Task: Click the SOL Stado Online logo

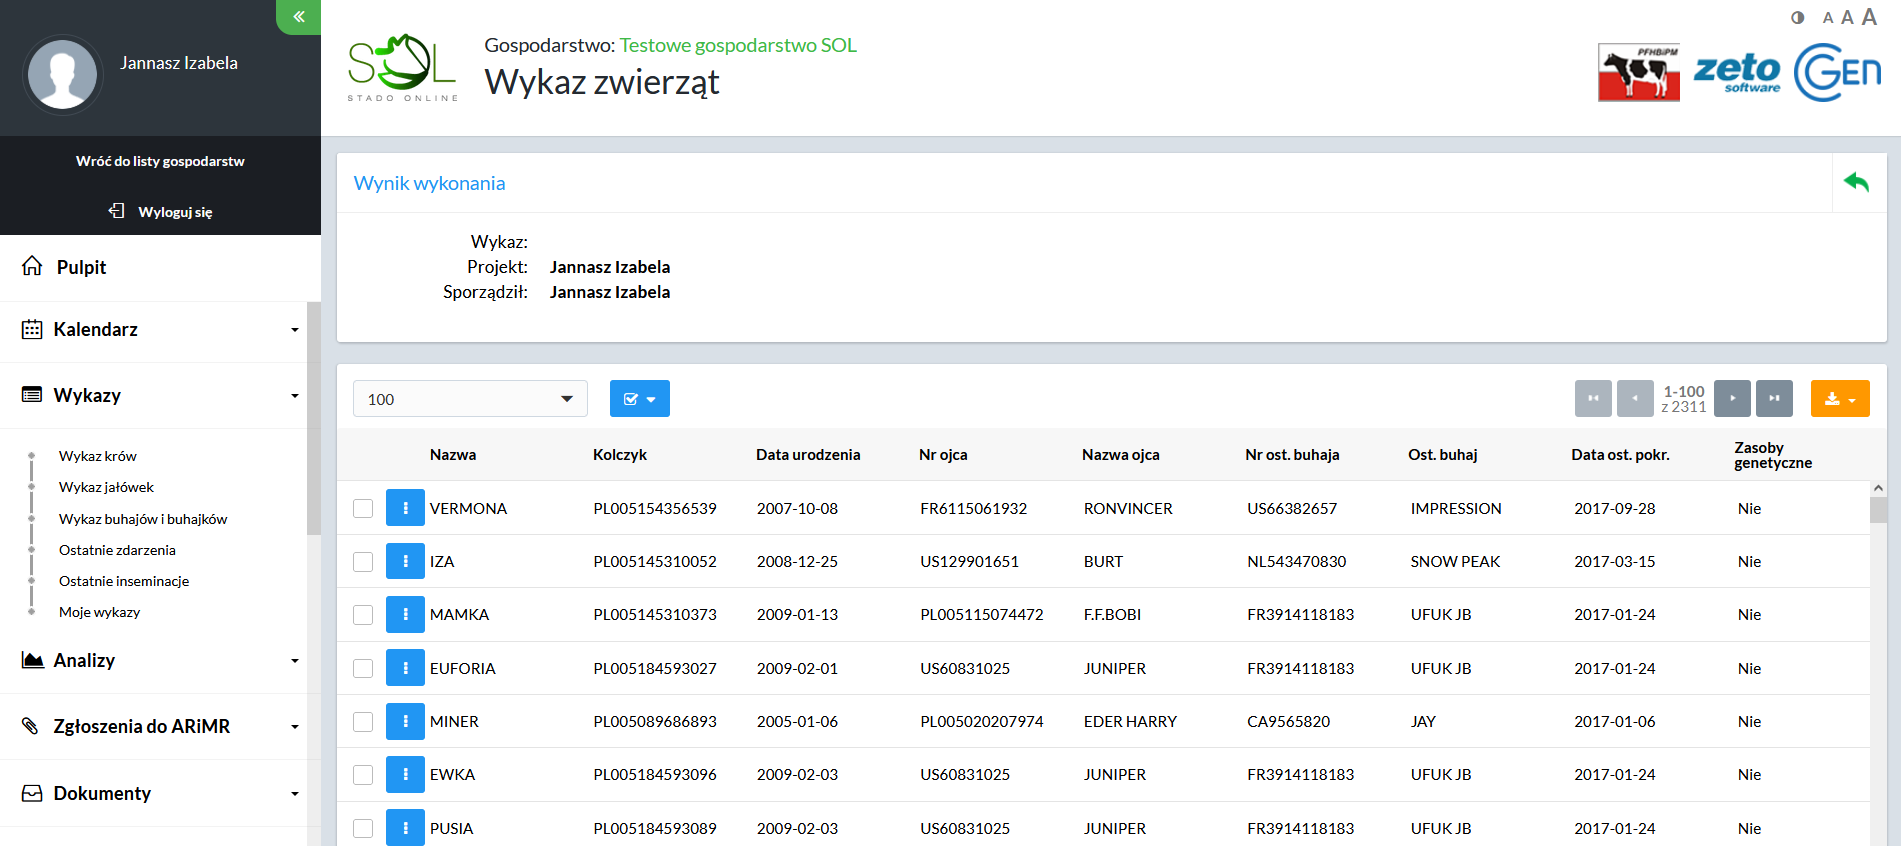Action: 403,68
